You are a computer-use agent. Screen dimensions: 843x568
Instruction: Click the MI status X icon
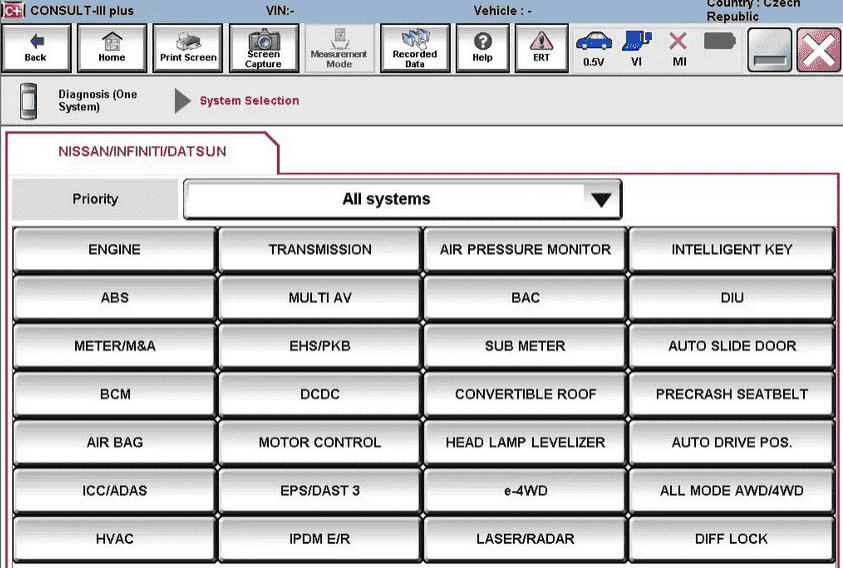pos(678,47)
